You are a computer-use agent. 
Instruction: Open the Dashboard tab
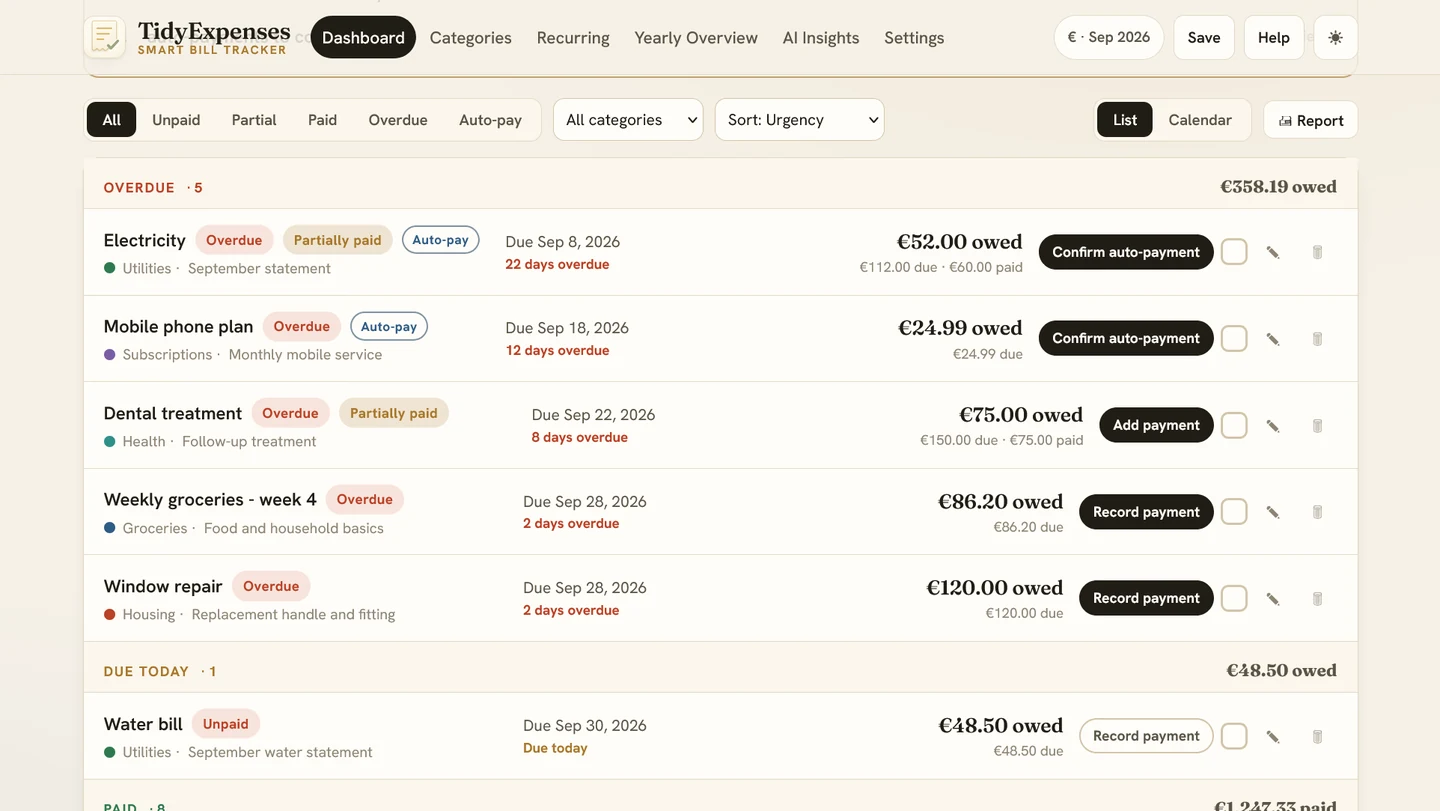[x=363, y=37]
